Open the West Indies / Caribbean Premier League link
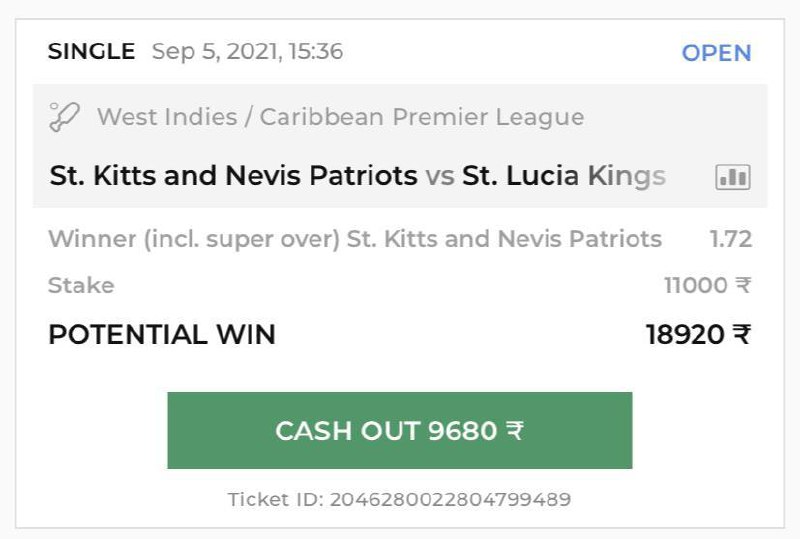The width and height of the screenshot is (800, 539). tap(340, 117)
